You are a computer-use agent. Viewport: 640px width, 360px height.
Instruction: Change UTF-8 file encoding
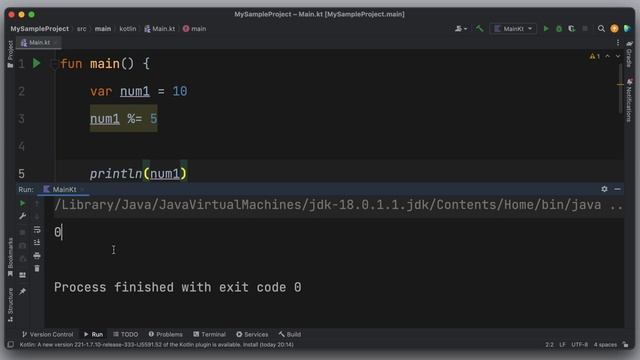coord(580,344)
